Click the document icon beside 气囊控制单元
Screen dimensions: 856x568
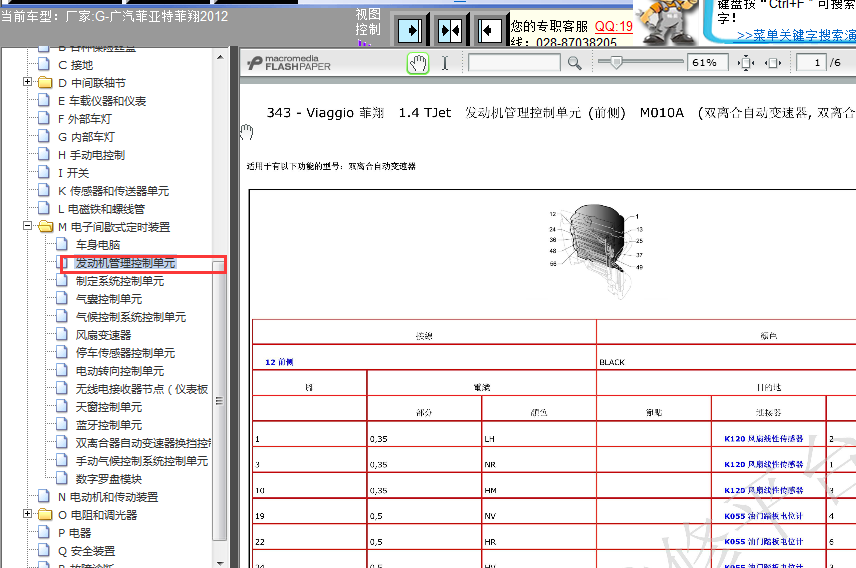coord(62,298)
